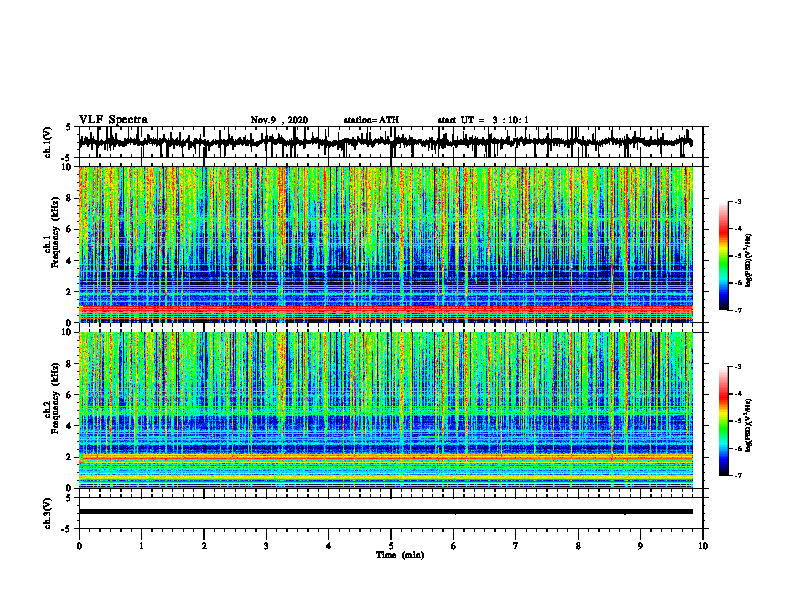The image size is (792, 612).
Task: Click the "-3" label on ch.1 color scale
Action: [738, 202]
